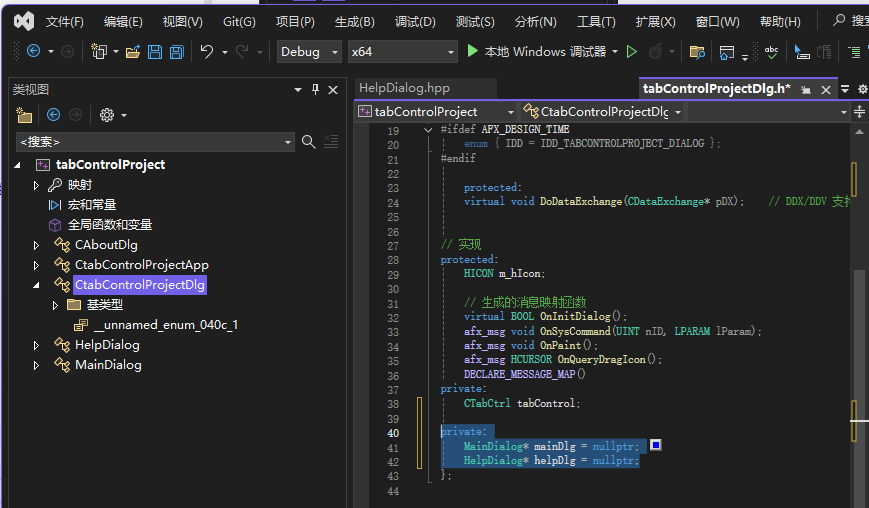Open the Debug configuration dropdown
The height and width of the screenshot is (508, 869).
310,52
